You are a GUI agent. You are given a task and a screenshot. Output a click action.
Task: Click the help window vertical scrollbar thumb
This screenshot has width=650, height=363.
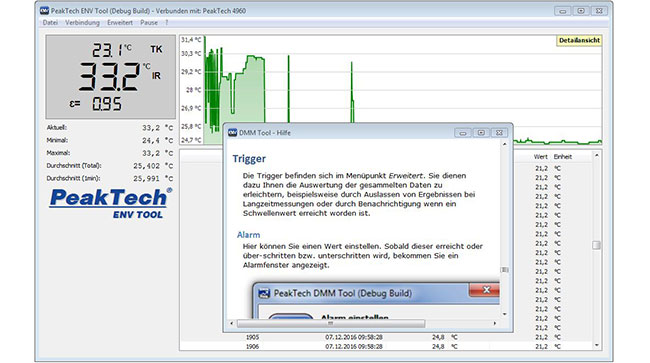(504, 270)
